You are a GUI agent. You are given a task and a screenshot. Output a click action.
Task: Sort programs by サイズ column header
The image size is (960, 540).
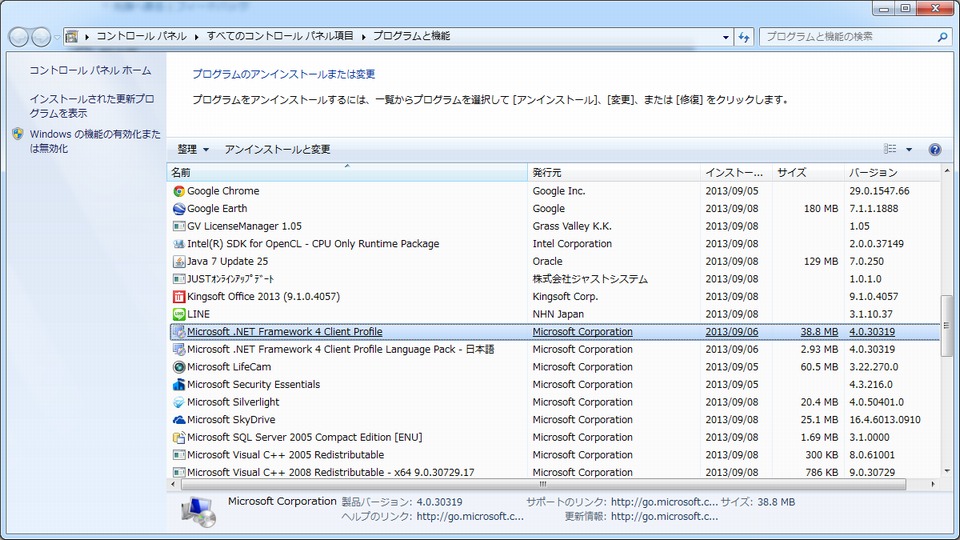(806, 173)
